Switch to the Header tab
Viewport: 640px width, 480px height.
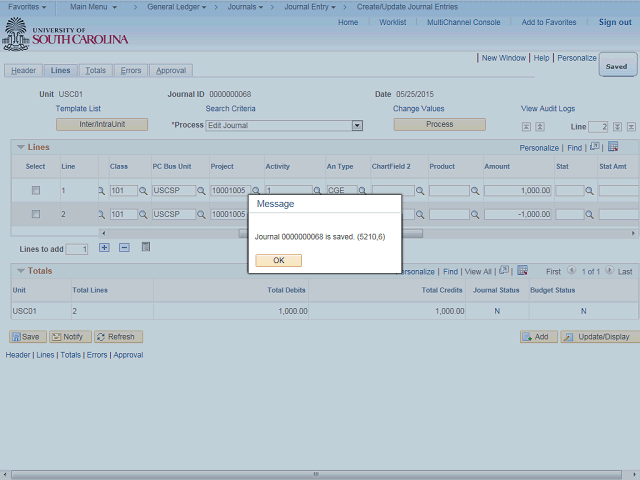[x=23, y=71]
